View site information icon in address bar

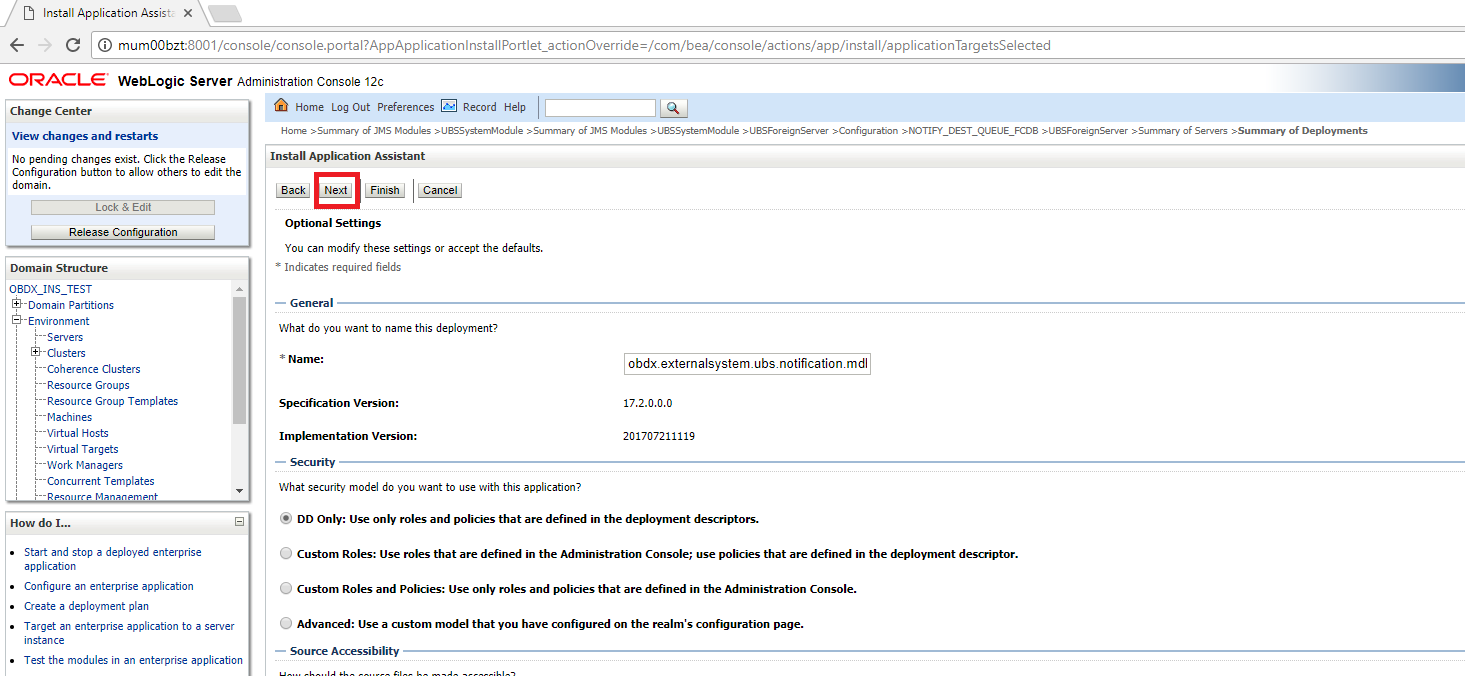[x=105, y=45]
